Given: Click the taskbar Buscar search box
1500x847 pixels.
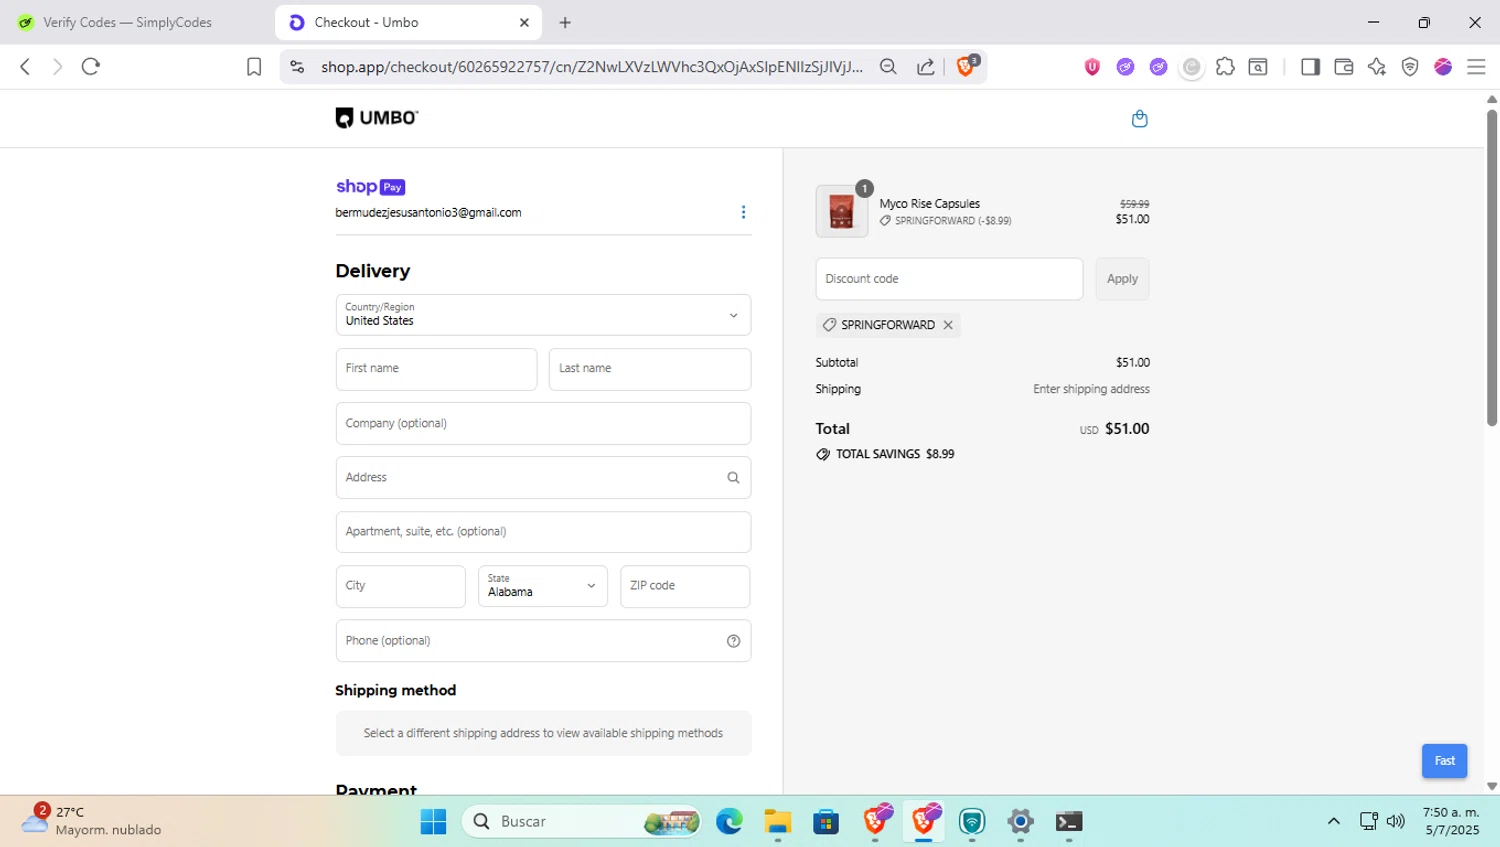Looking at the screenshot, I should [x=581, y=822].
